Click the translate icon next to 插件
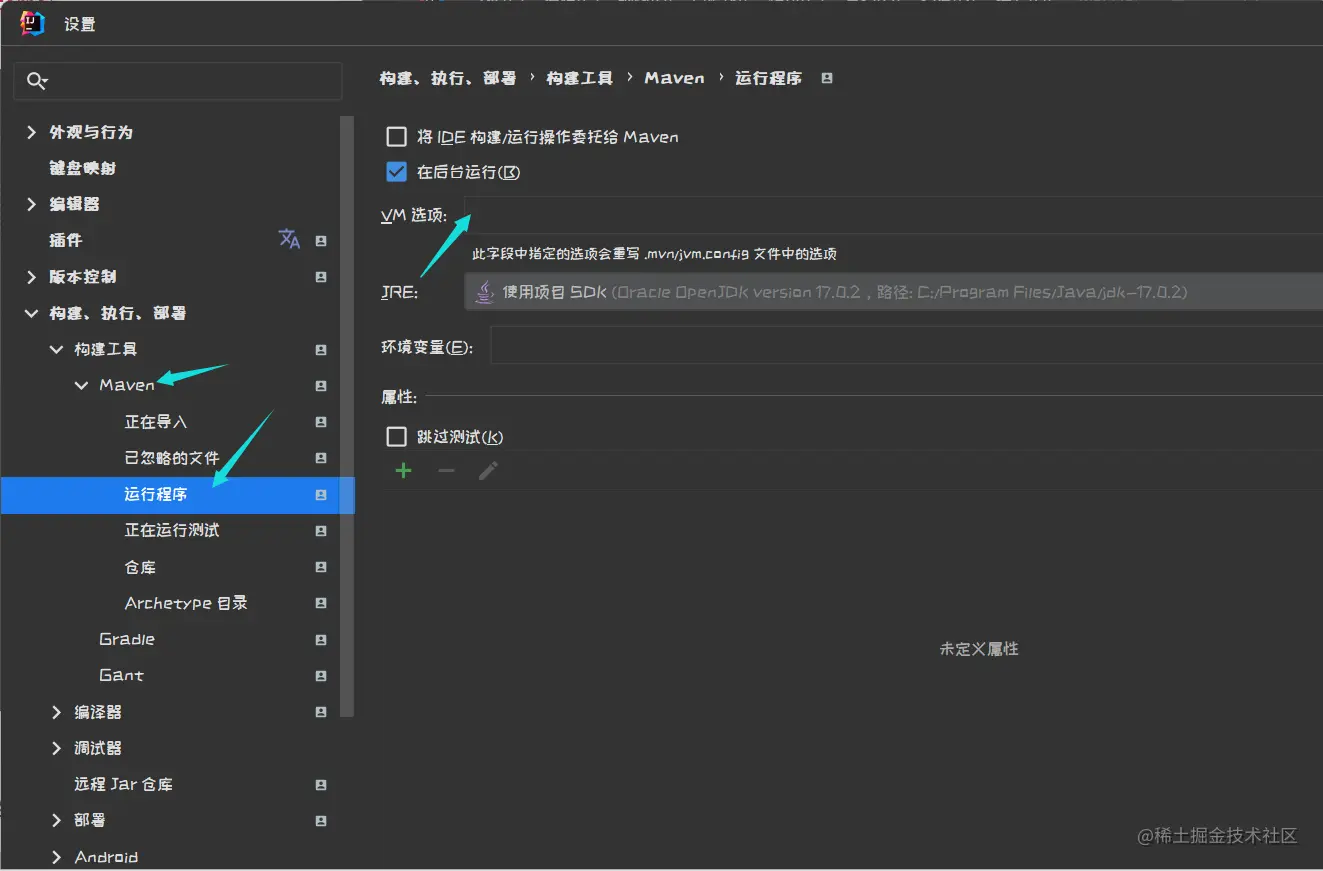Image resolution: width=1323 pixels, height=871 pixels. click(289, 239)
